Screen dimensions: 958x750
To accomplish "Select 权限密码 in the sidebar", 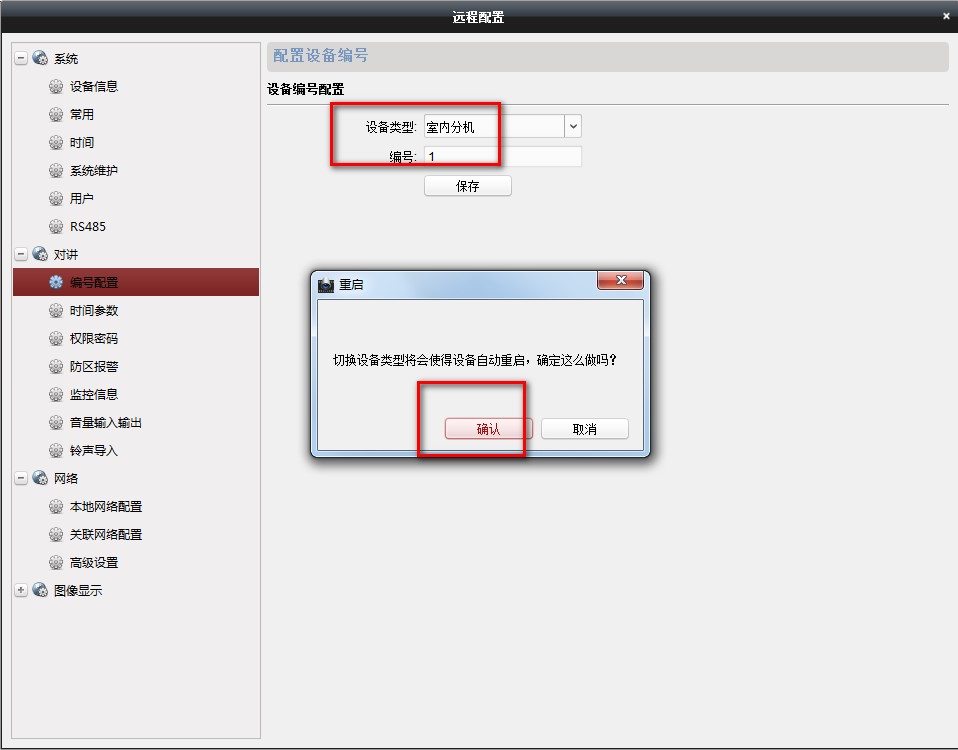I will tap(94, 339).
